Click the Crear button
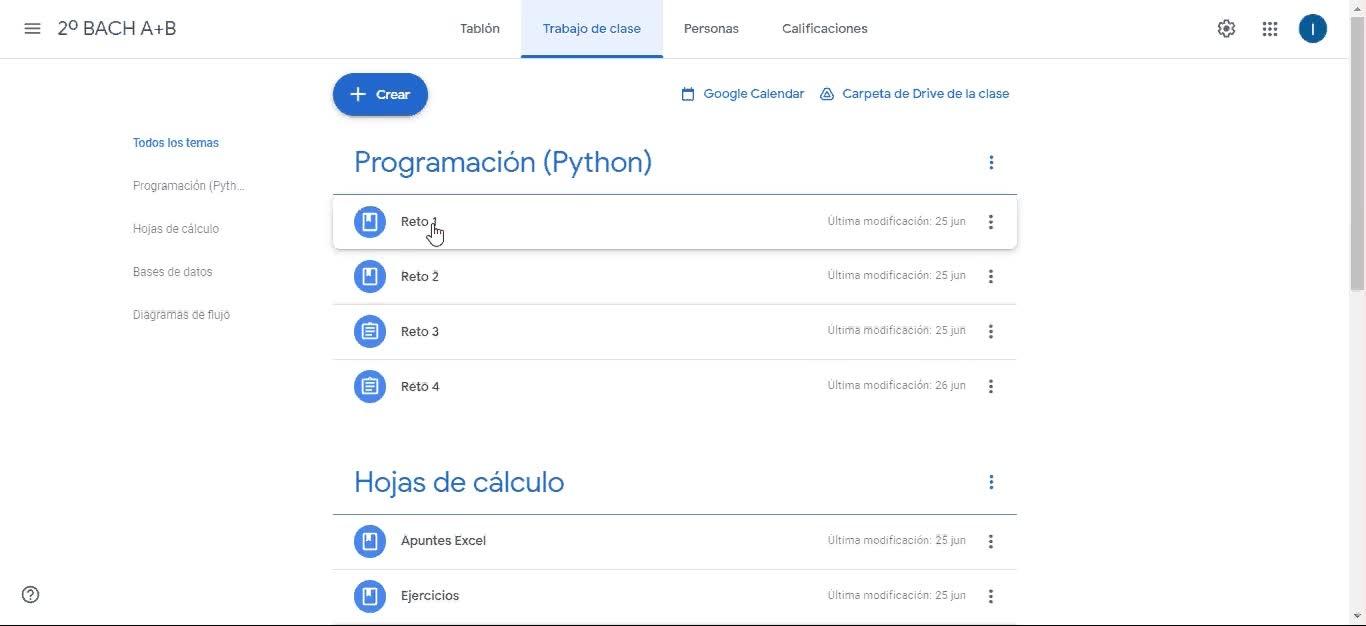Image resolution: width=1366 pixels, height=626 pixels. tap(380, 94)
